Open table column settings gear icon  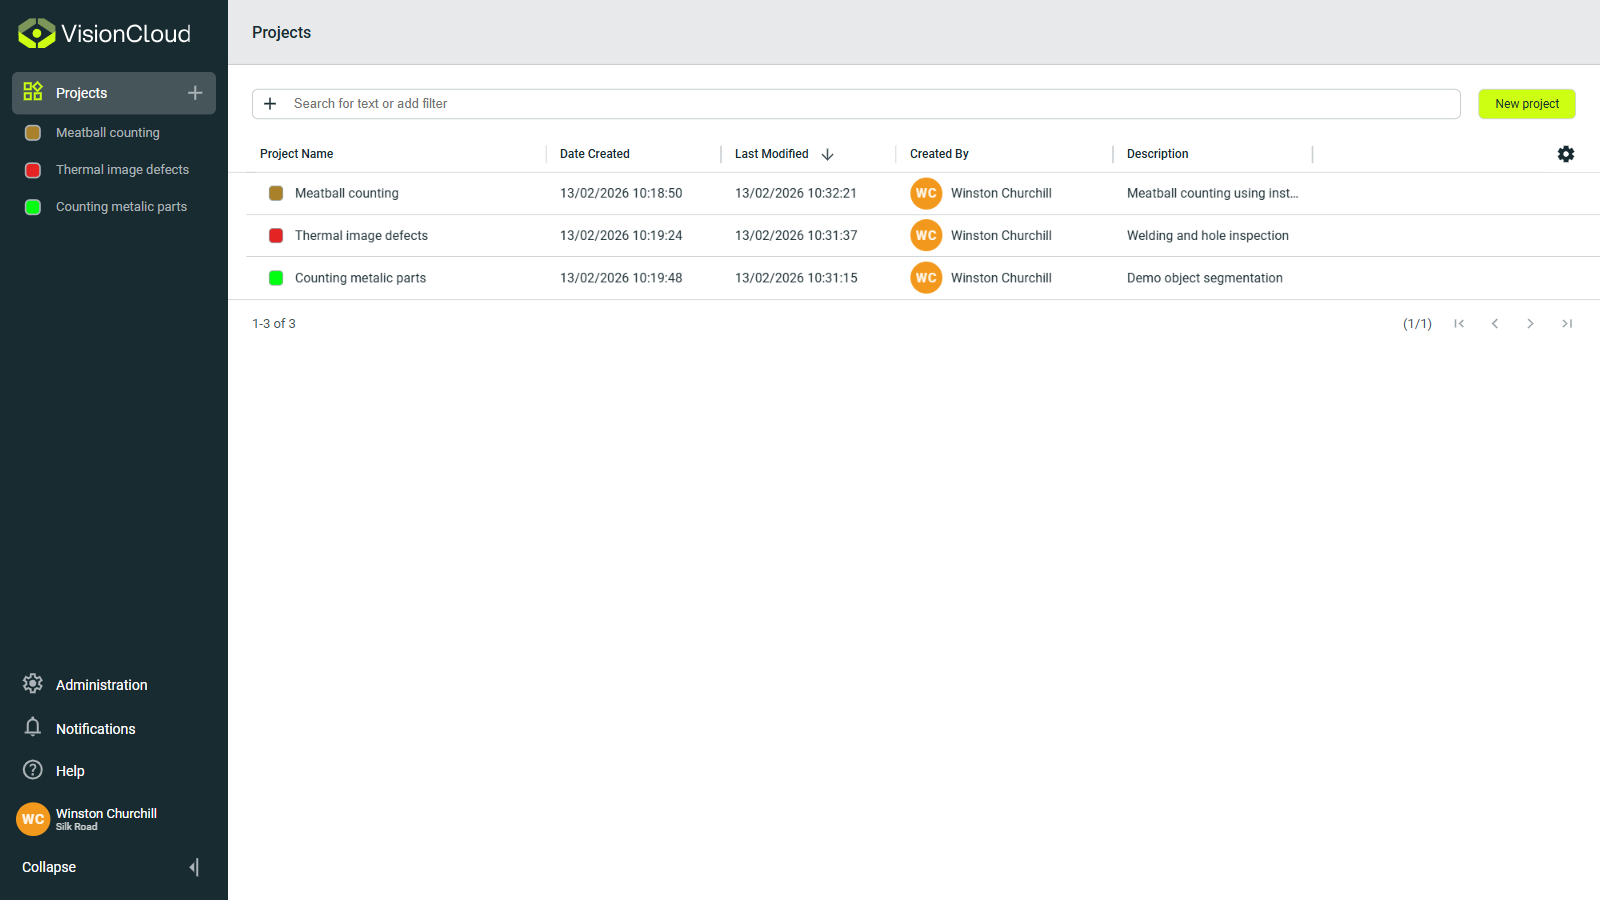(x=1566, y=154)
